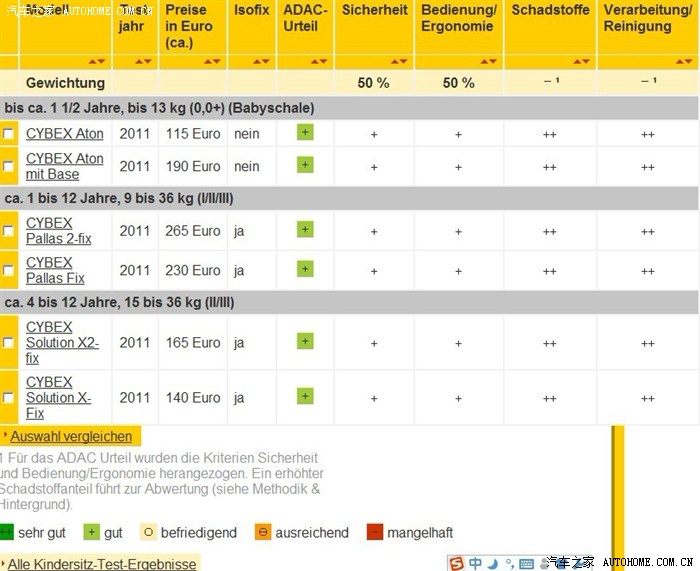Viewport: 700px width, 571px height.
Task: Click the Bedienung/Ergonomie column header
Action: click(458, 18)
